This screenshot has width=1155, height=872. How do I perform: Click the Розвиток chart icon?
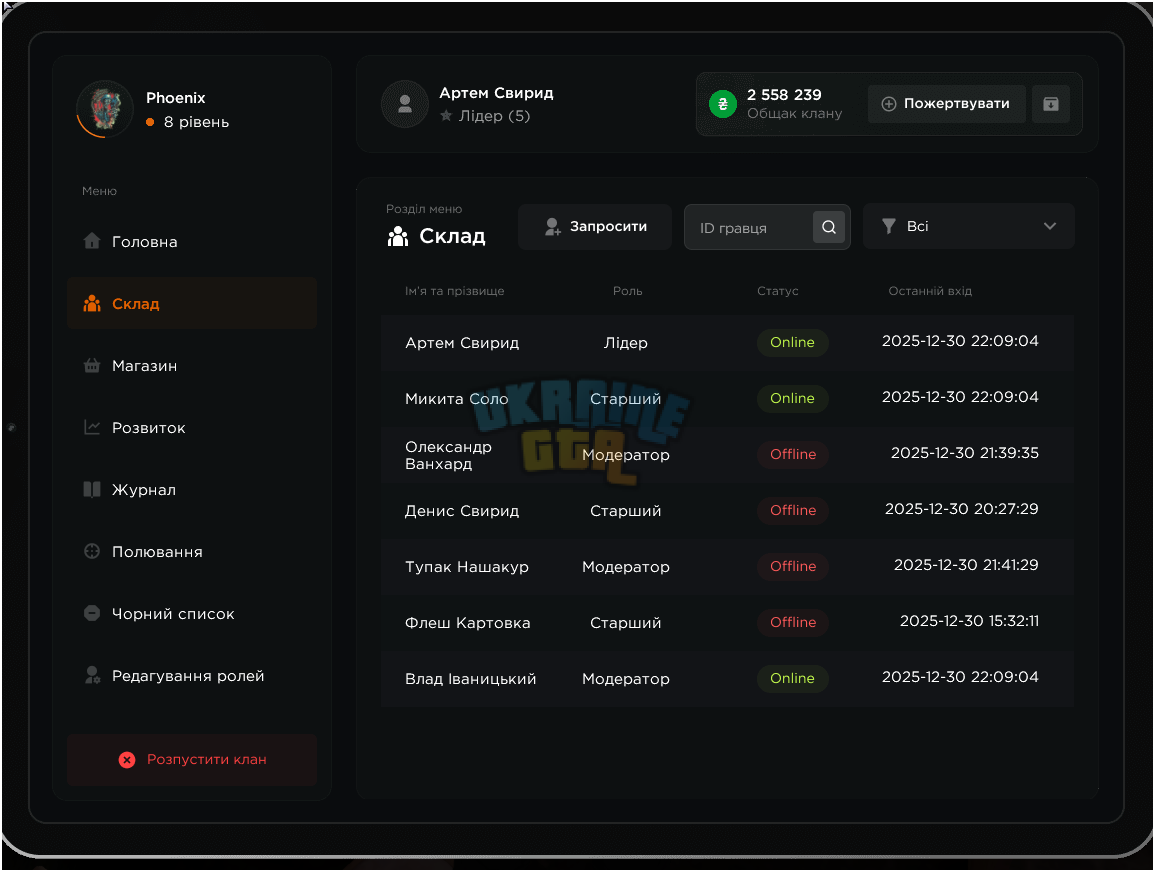tap(92, 427)
